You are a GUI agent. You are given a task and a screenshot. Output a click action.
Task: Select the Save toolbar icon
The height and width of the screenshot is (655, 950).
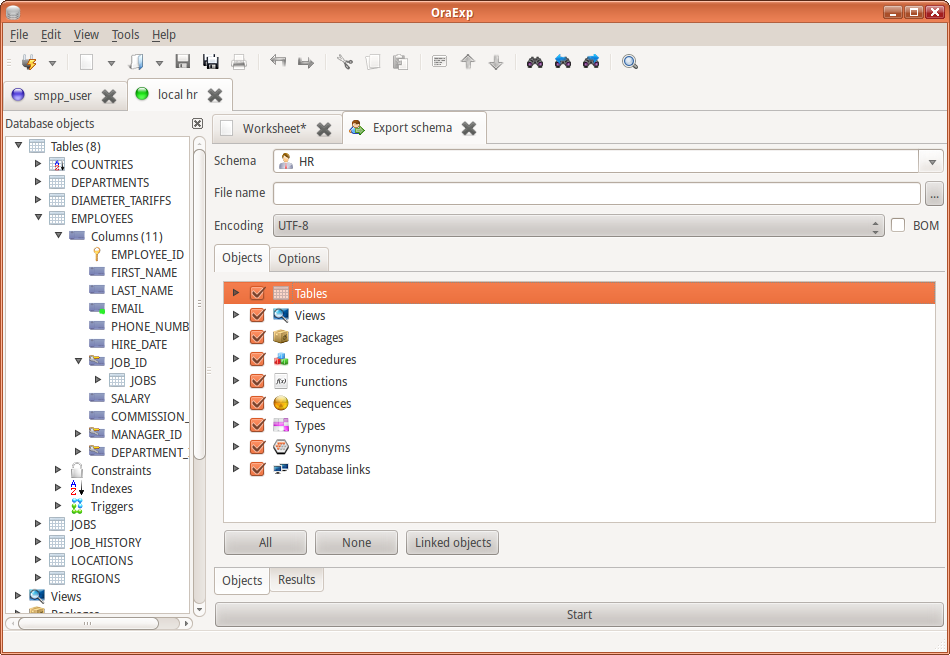(x=182, y=62)
